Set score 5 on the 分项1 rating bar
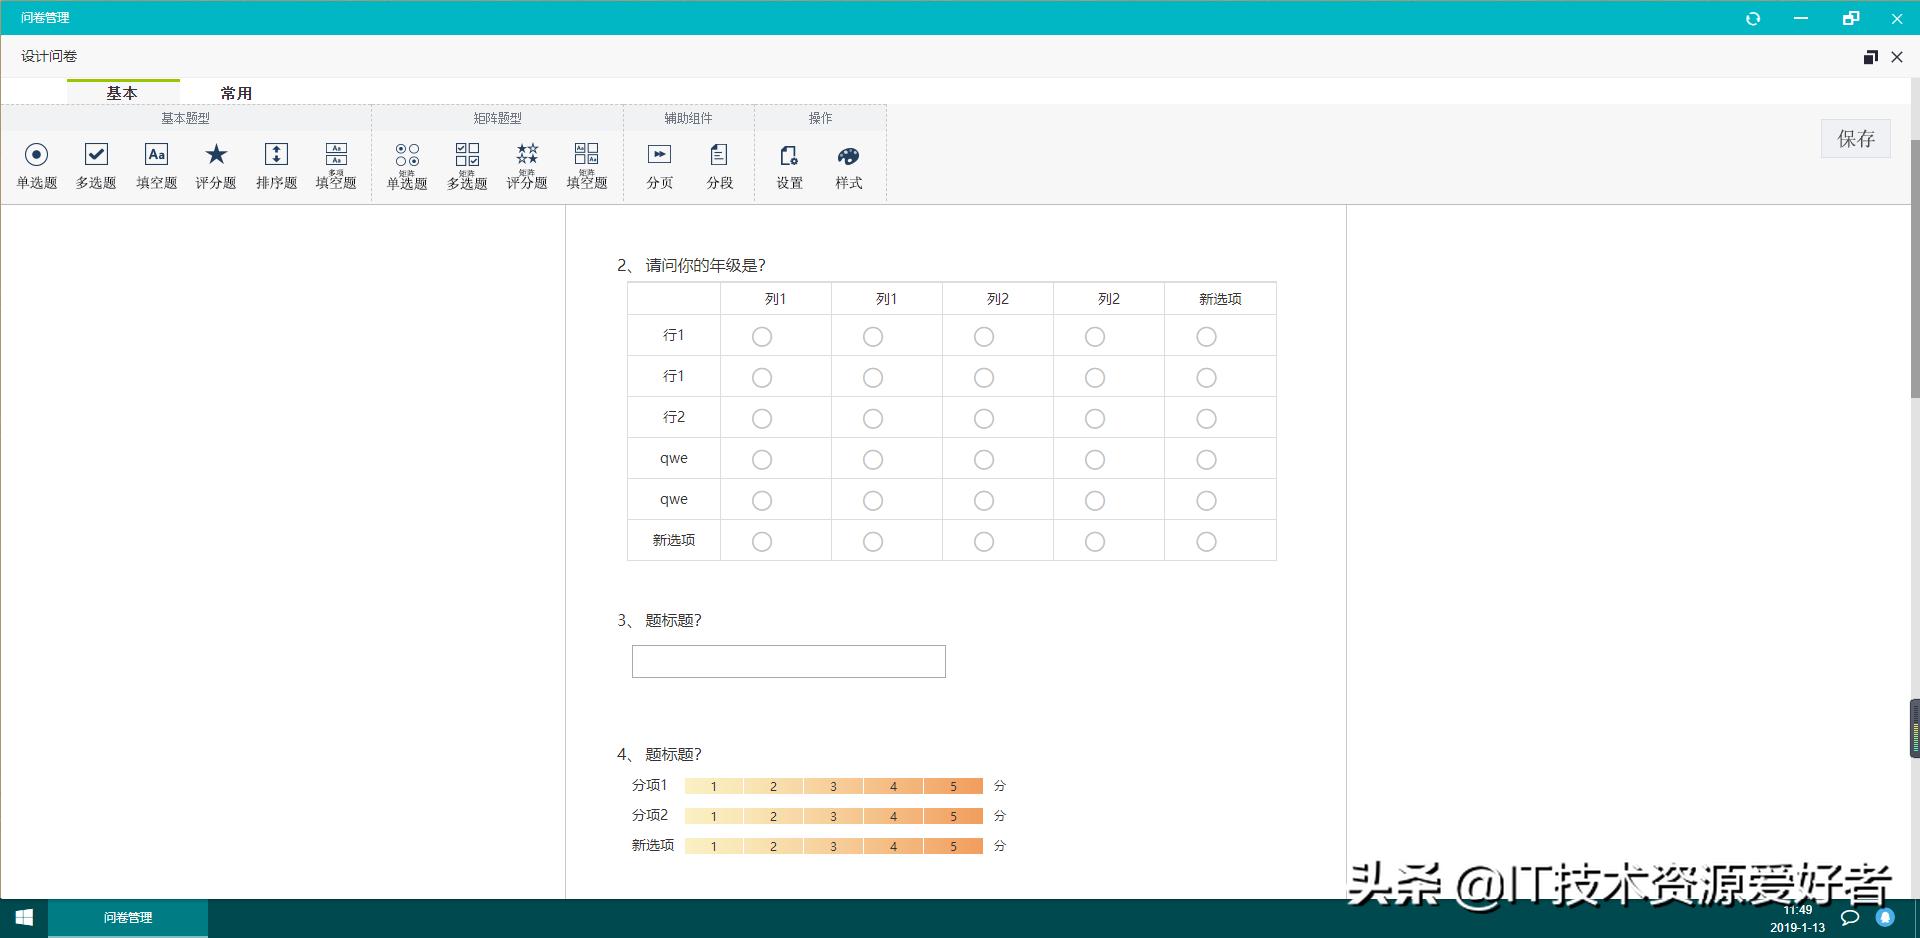The width and height of the screenshot is (1920, 938). pyautogui.click(x=953, y=786)
